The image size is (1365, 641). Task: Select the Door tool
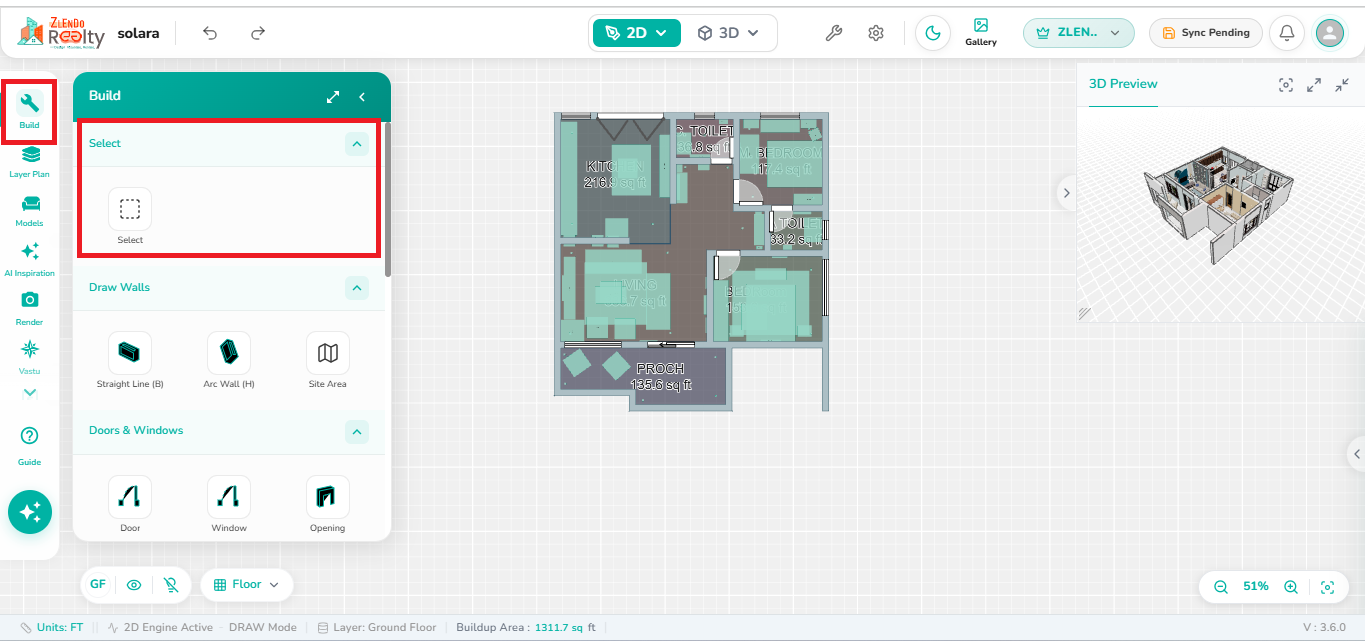pyautogui.click(x=130, y=497)
